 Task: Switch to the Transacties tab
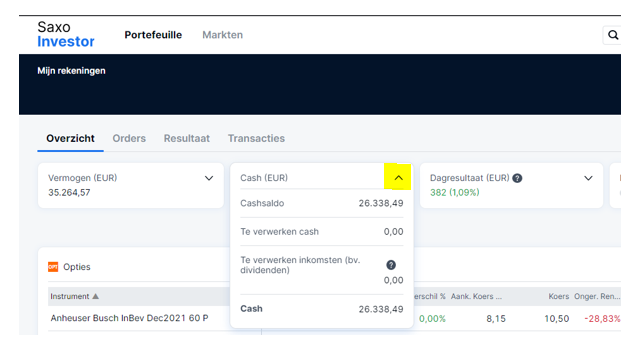coord(256,139)
